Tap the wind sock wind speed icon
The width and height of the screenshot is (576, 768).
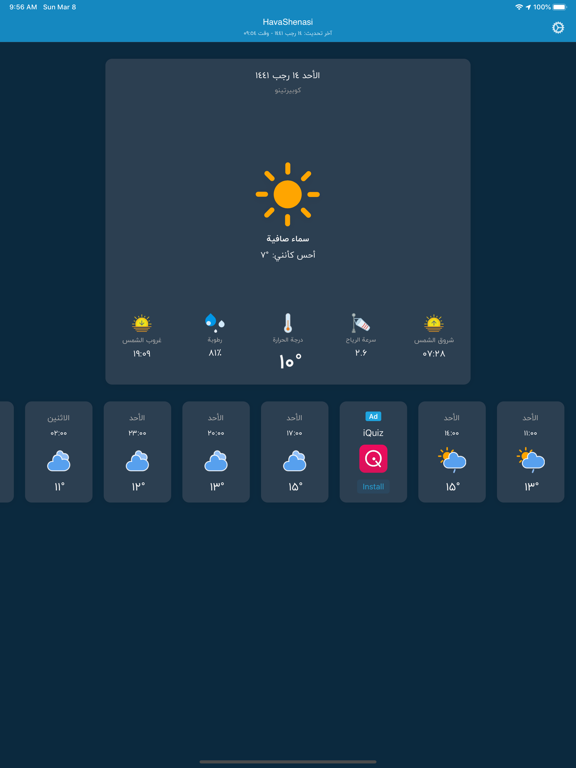point(360,323)
